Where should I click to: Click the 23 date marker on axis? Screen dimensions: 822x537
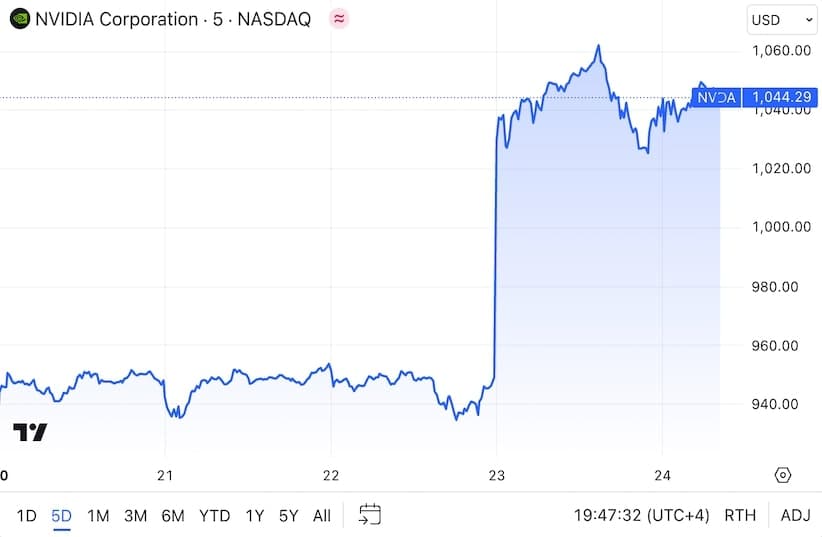pyautogui.click(x=496, y=476)
